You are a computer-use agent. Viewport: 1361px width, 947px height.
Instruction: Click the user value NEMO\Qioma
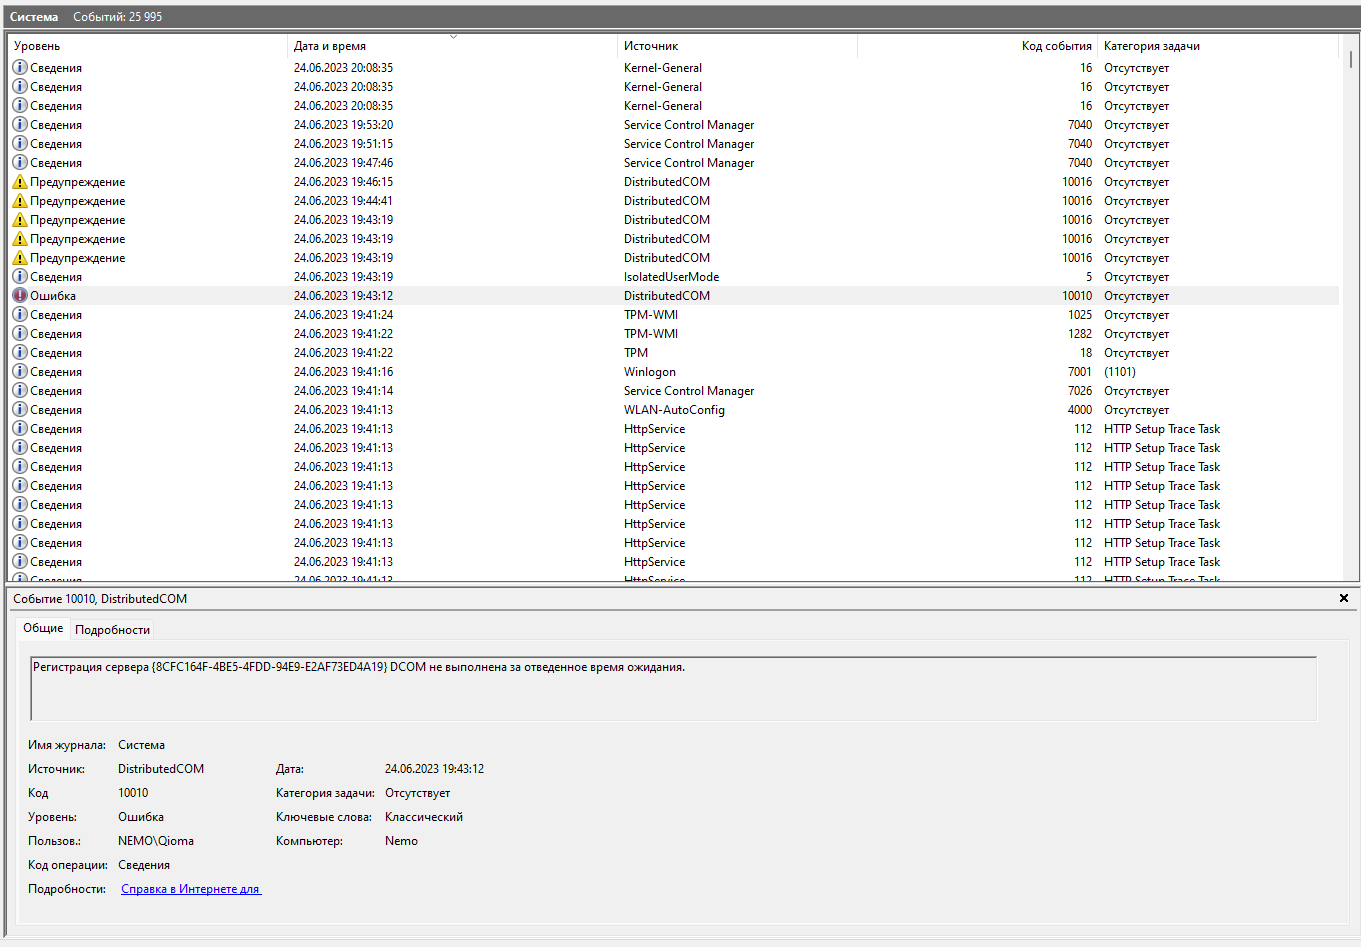pos(156,841)
